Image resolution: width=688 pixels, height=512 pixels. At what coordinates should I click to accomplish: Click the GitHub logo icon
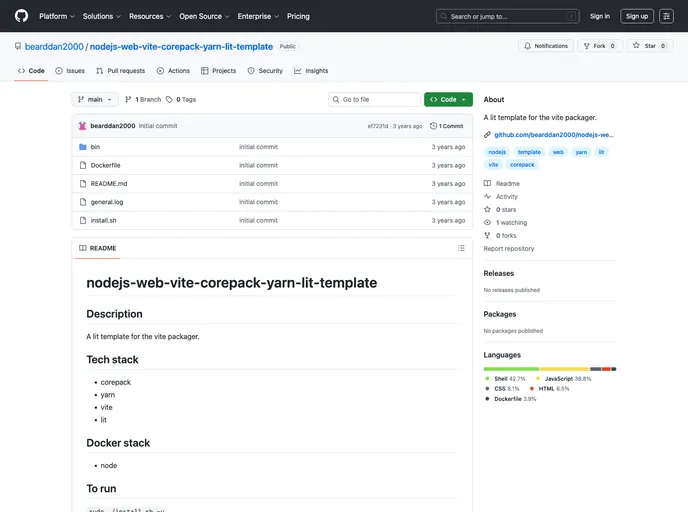tap(21, 16)
